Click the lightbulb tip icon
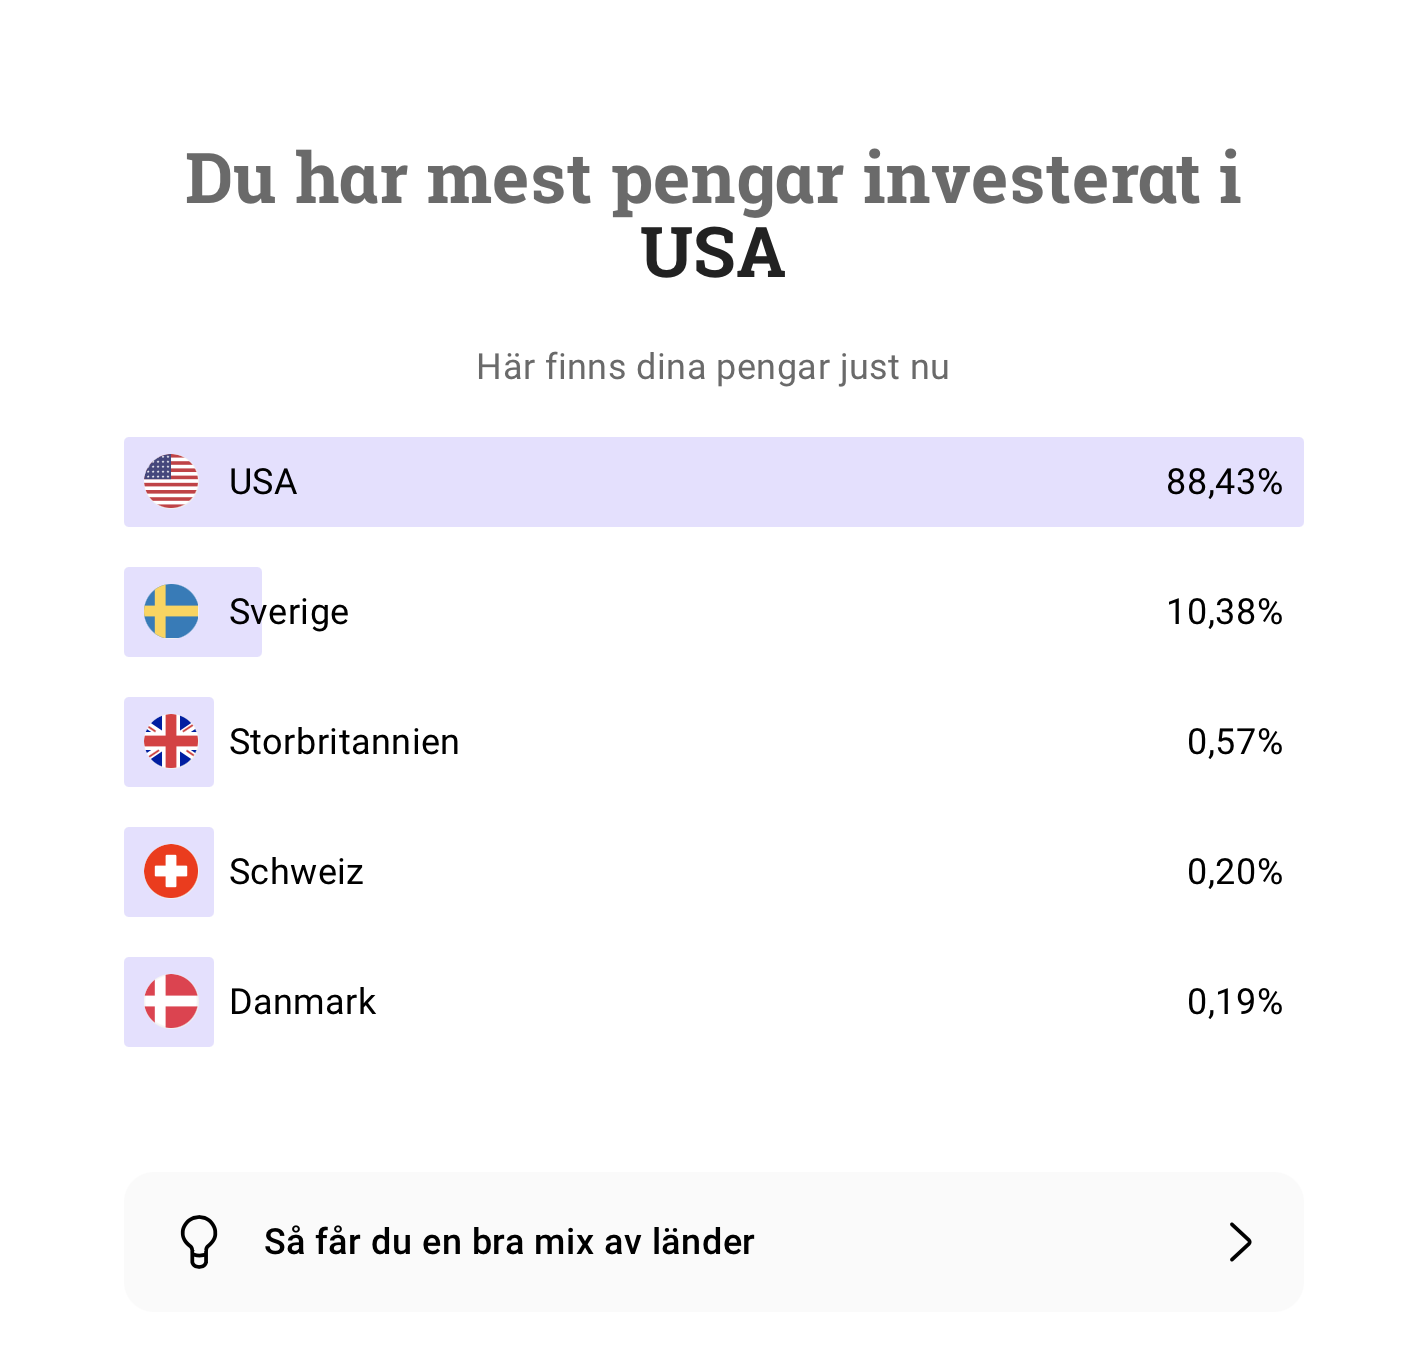 [x=198, y=1241]
